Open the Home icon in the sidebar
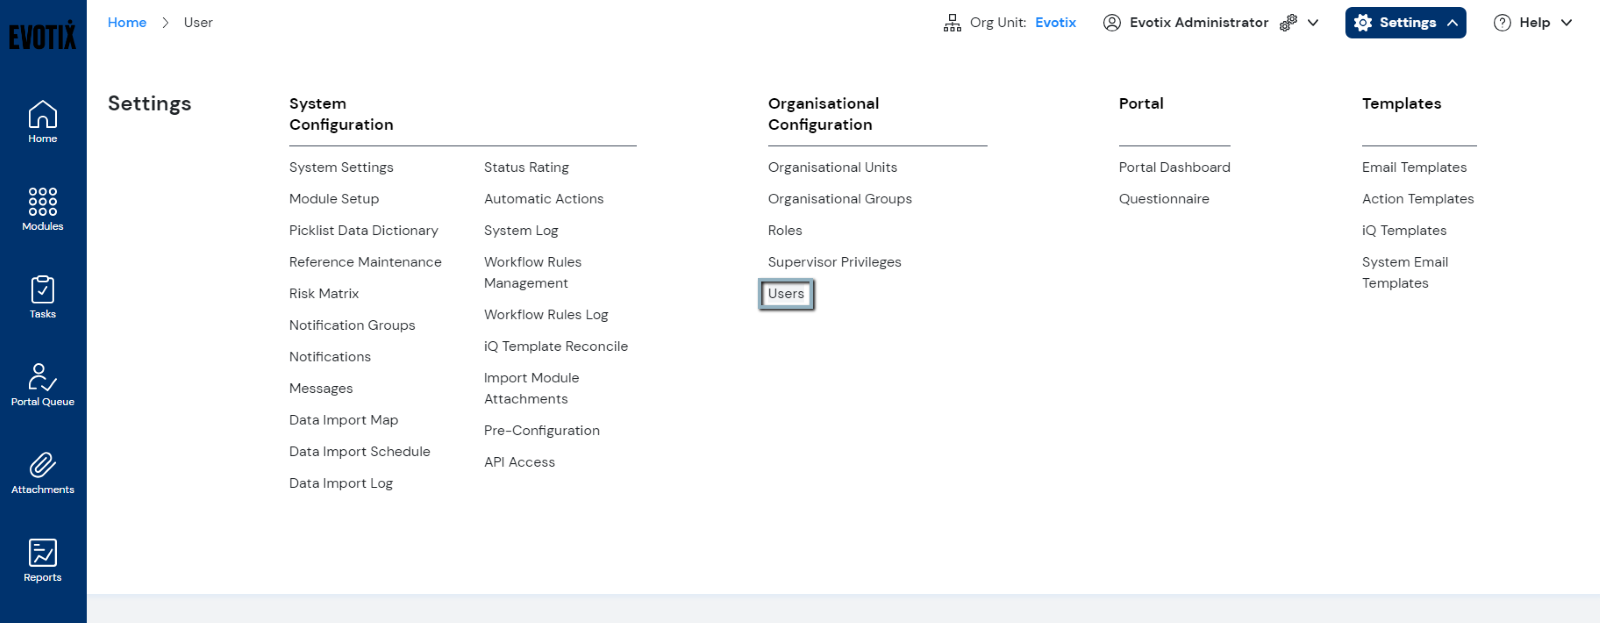Screen dimensions: 1600x623 (x=41, y=115)
